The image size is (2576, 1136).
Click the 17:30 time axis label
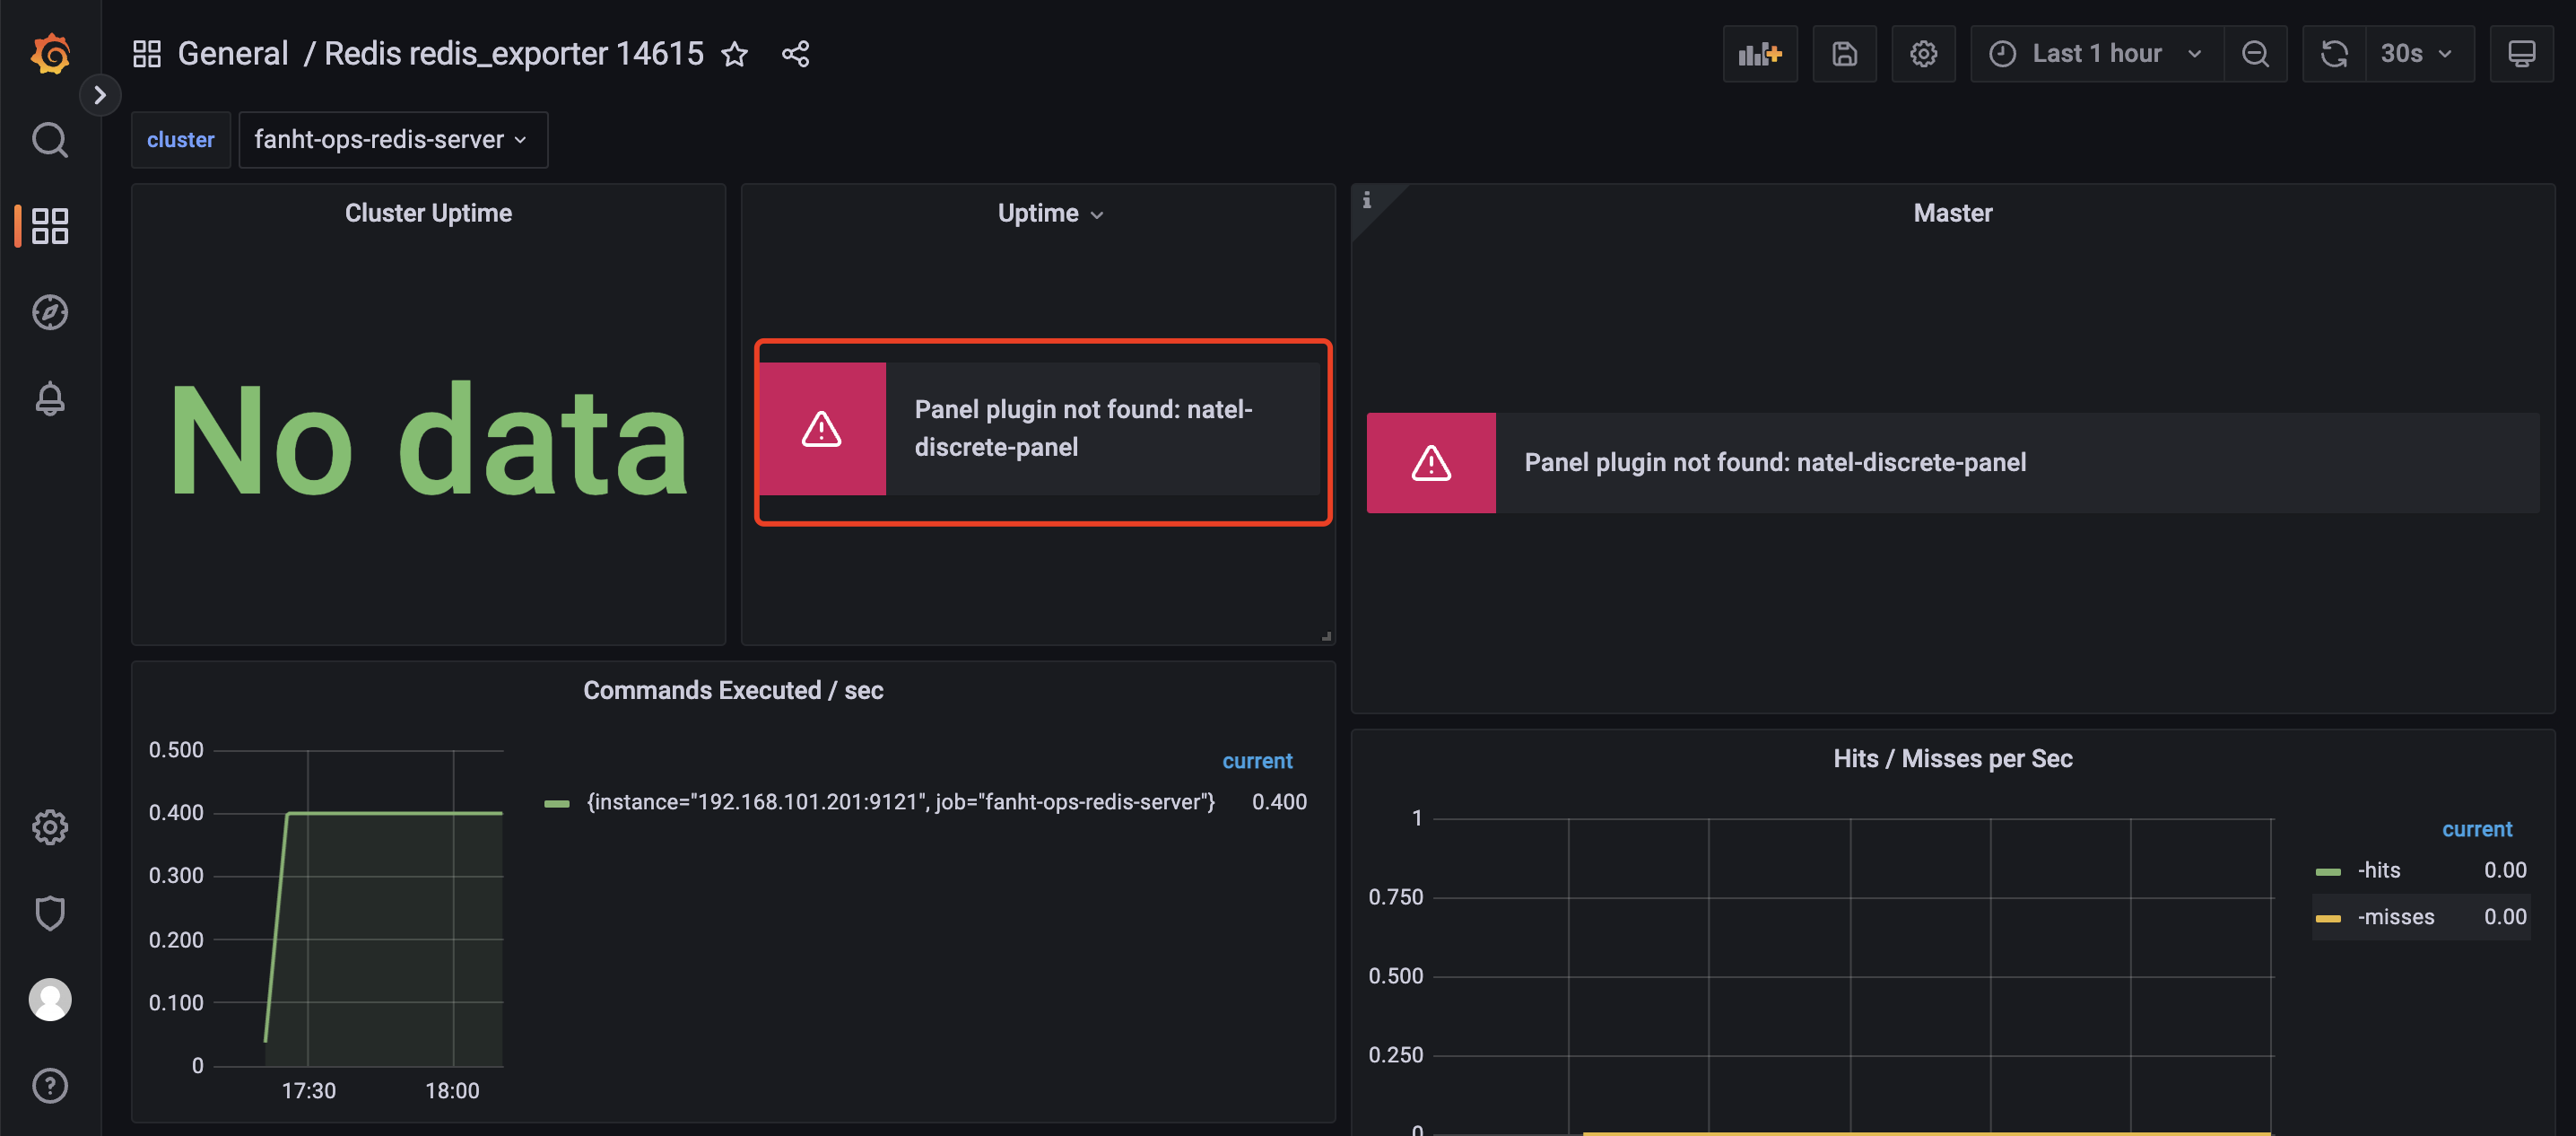tap(308, 1091)
